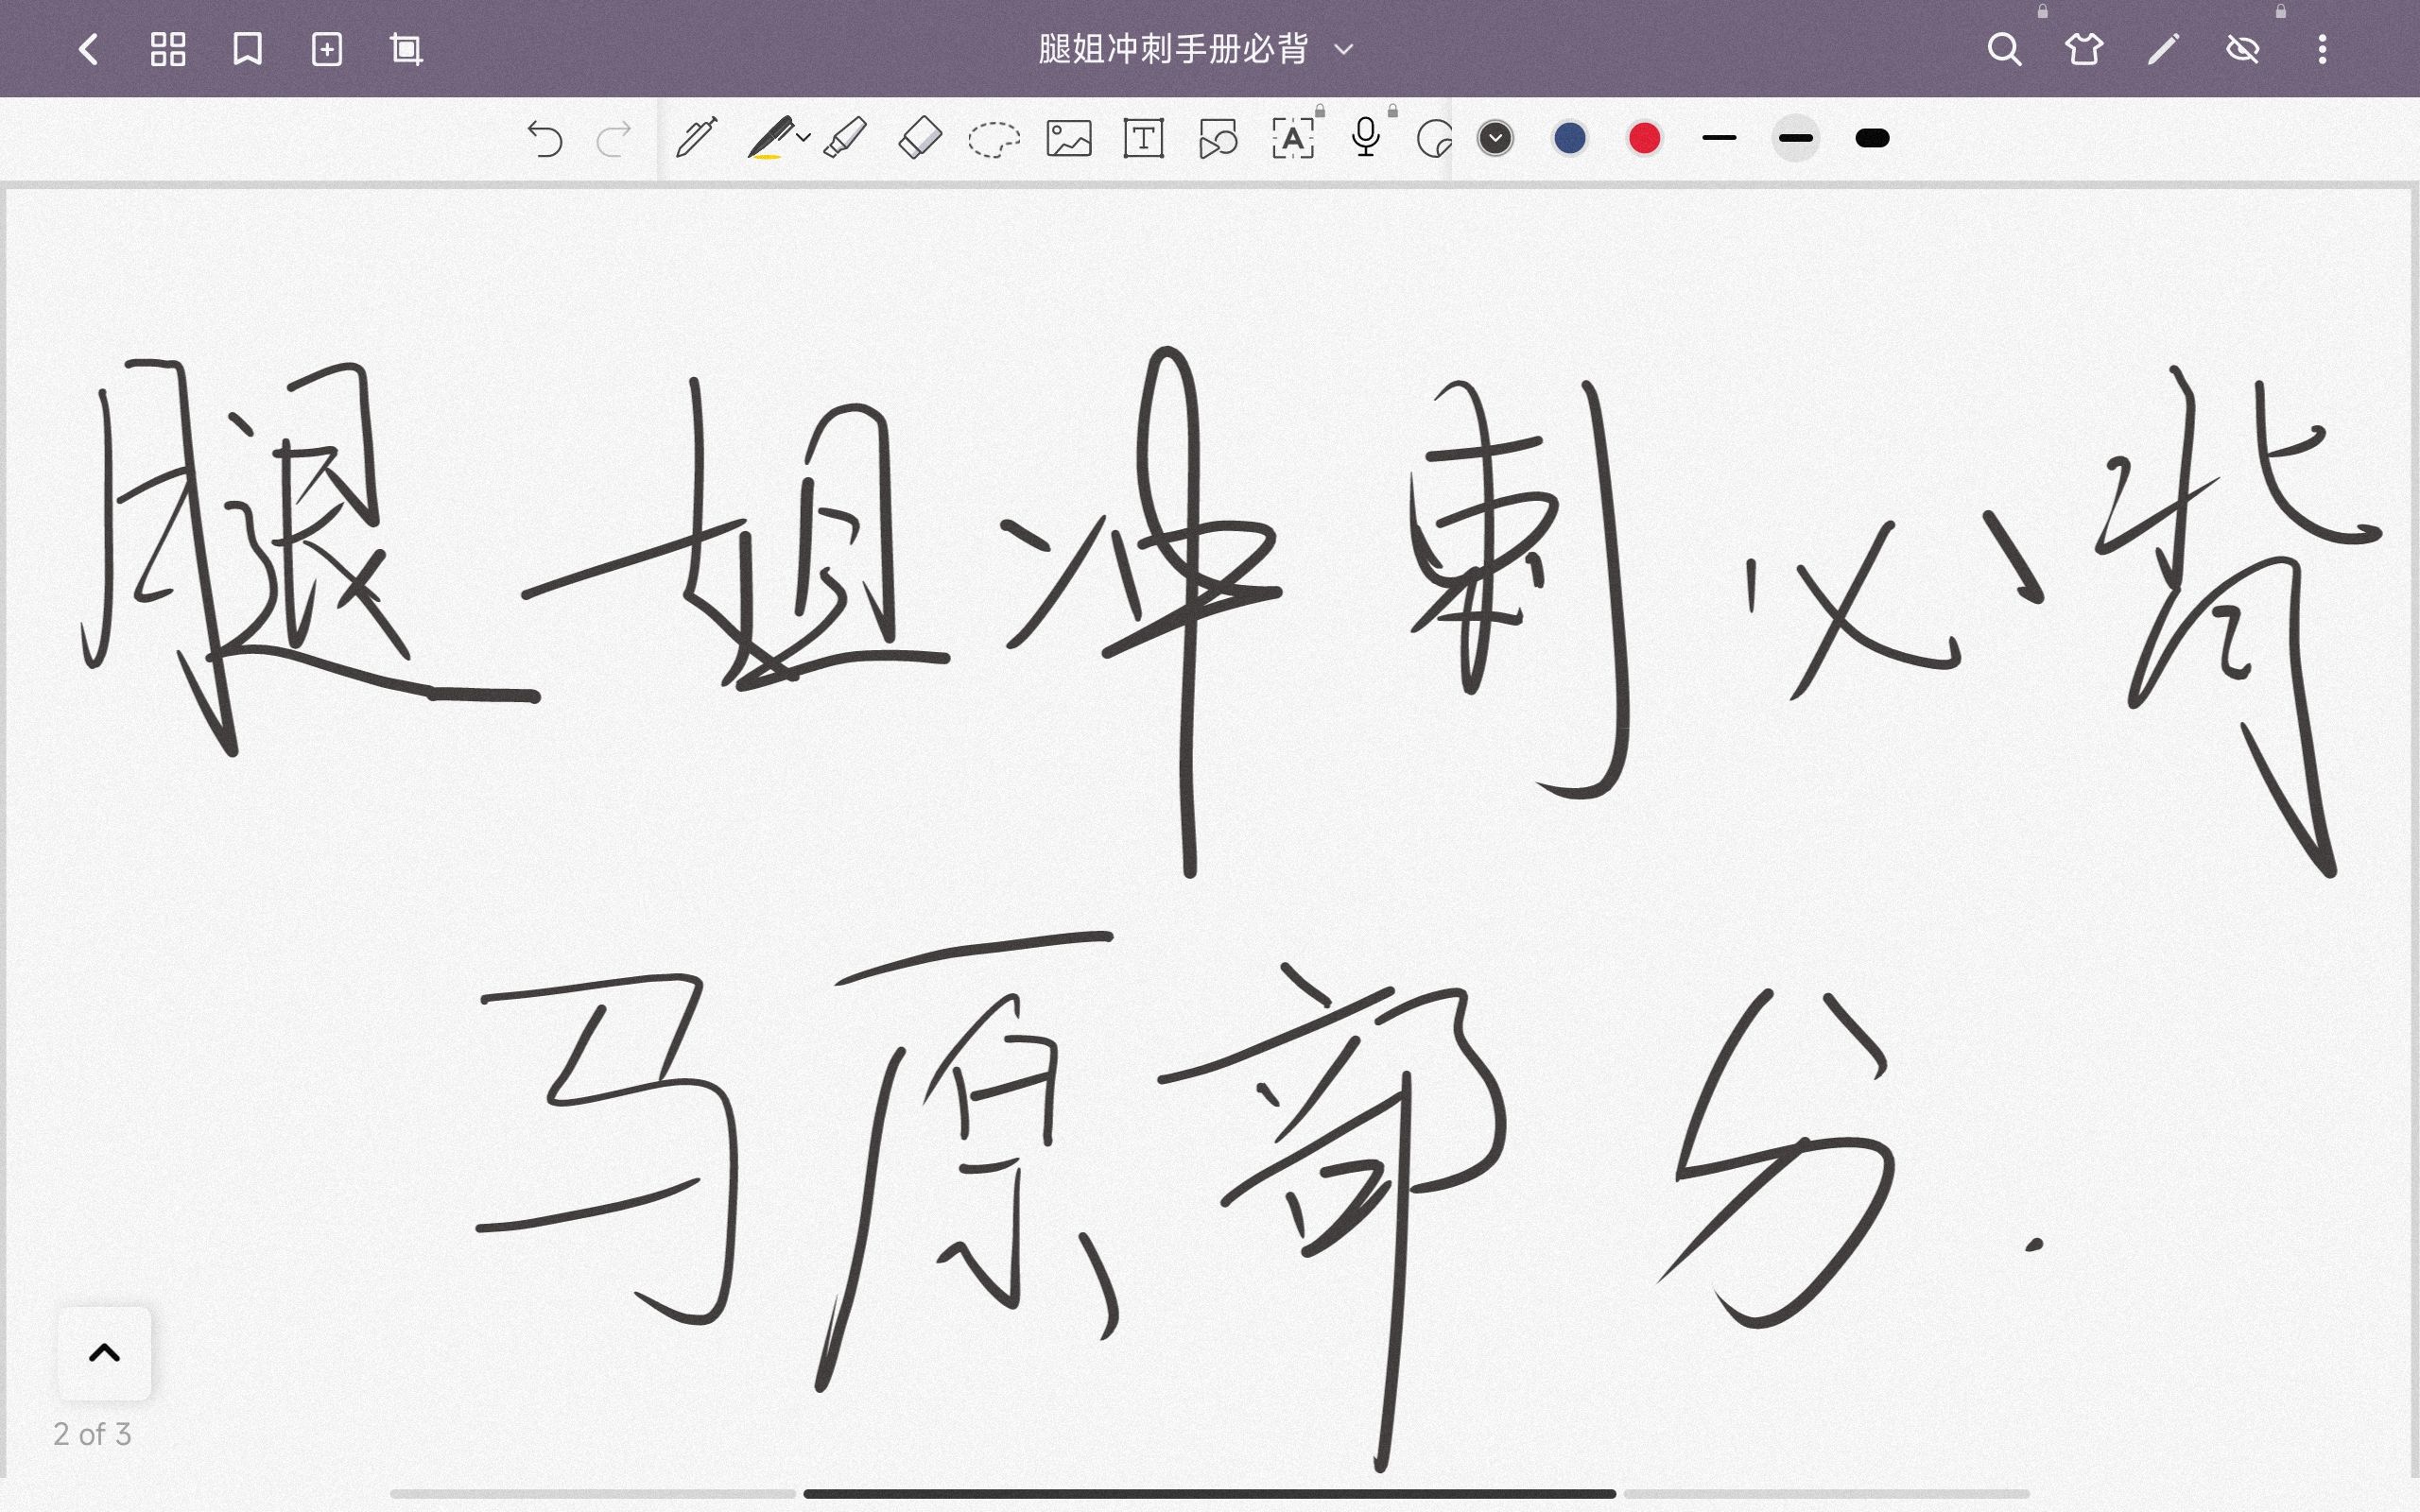Screen dimensions: 2420x1512
Task: Choose the dark gray pen color
Action: [1495, 138]
